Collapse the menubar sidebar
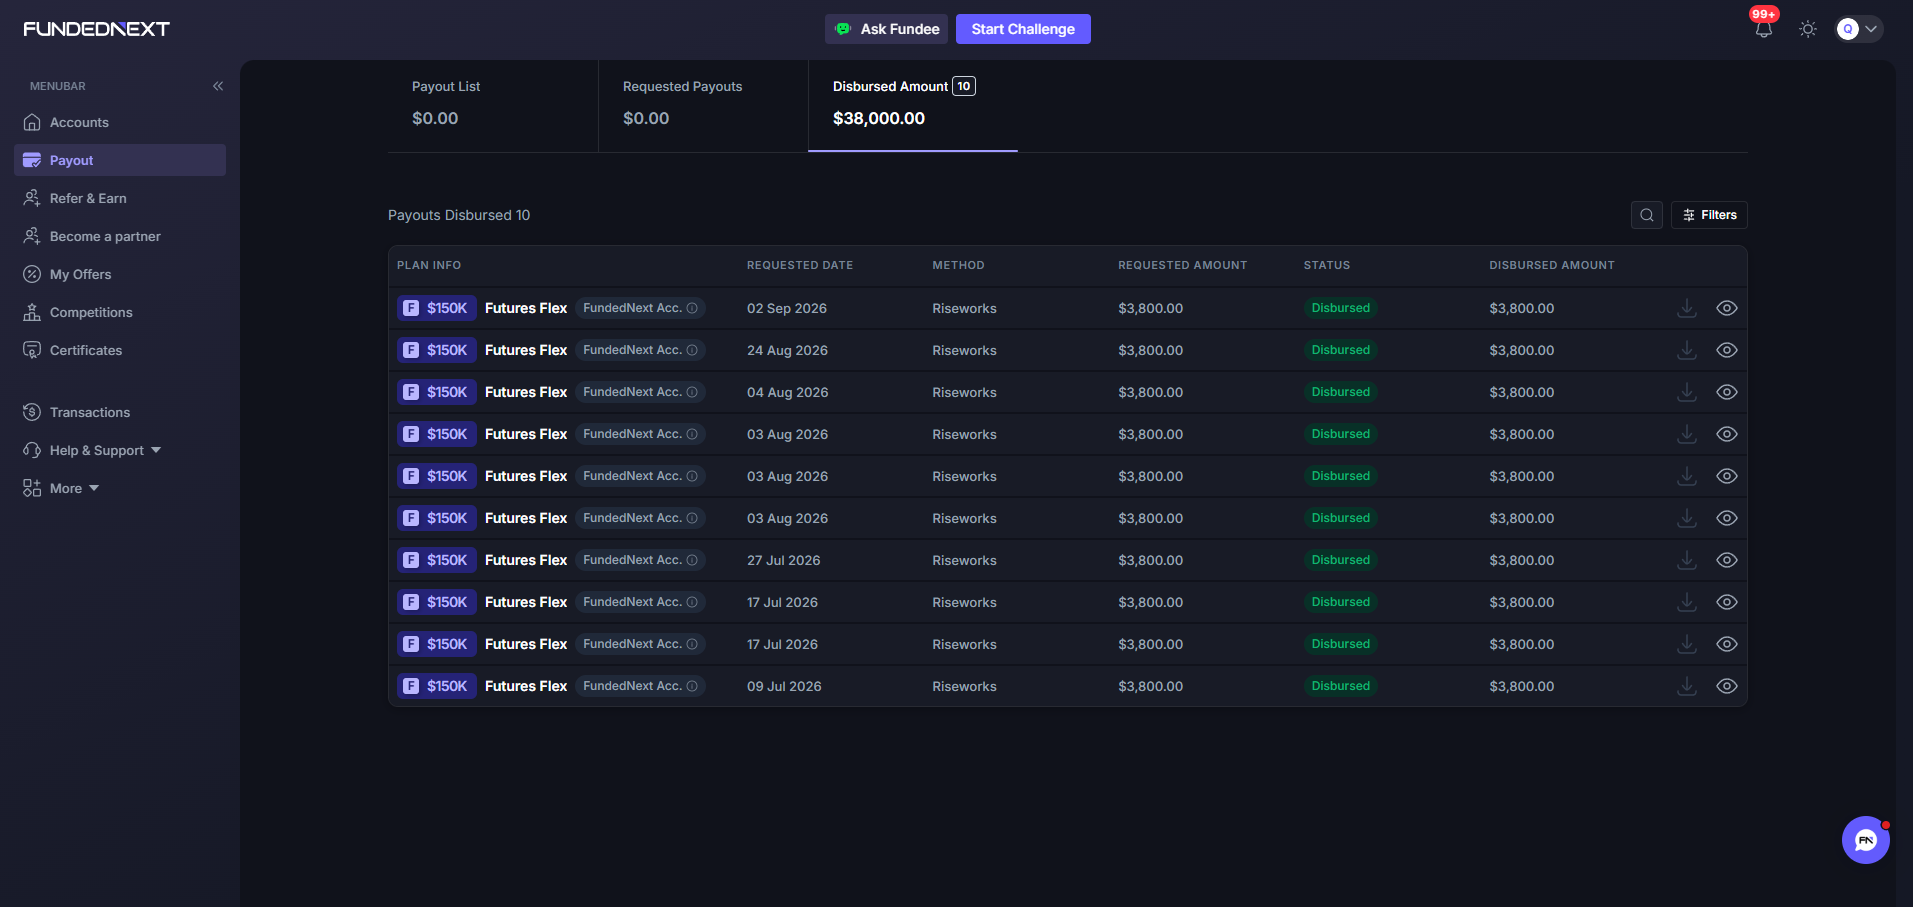The height and width of the screenshot is (907, 1913). pyautogui.click(x=218, y=86)
